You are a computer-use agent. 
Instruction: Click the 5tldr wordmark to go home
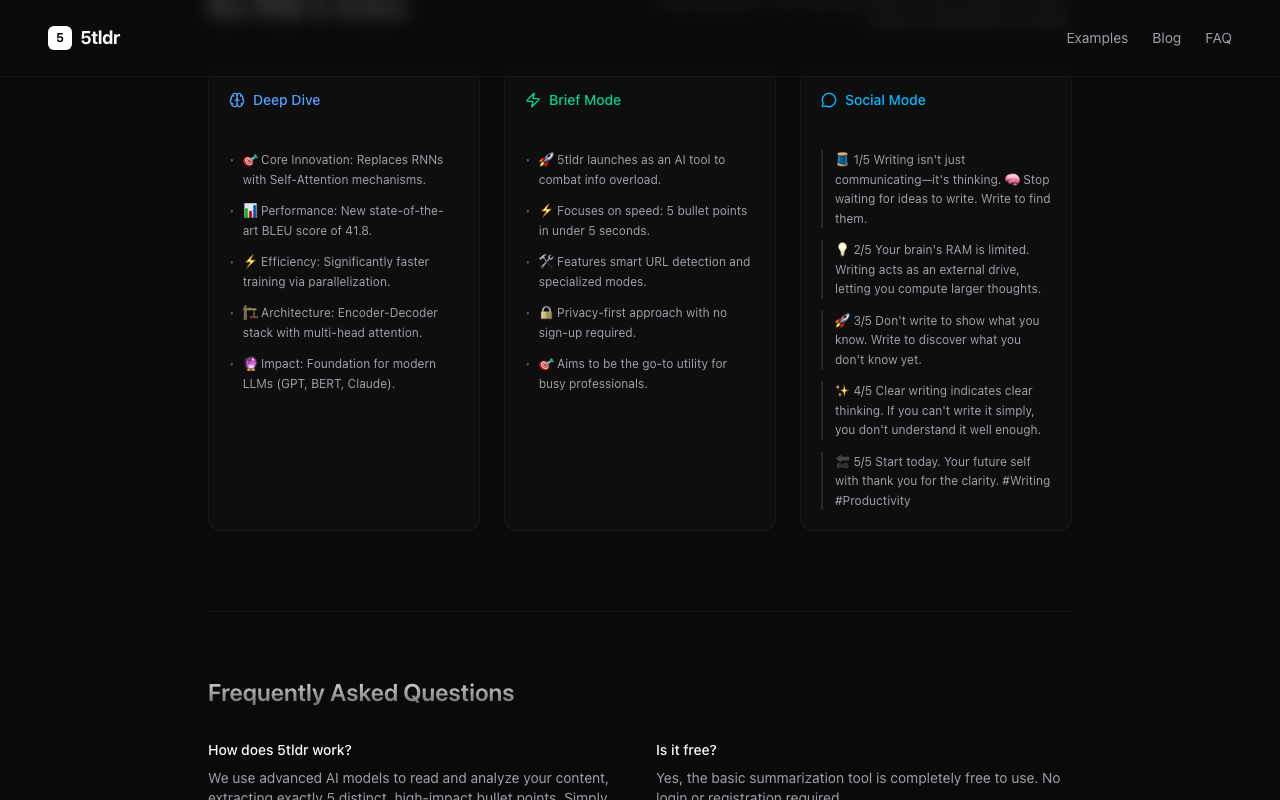click(x=99, y=38)
